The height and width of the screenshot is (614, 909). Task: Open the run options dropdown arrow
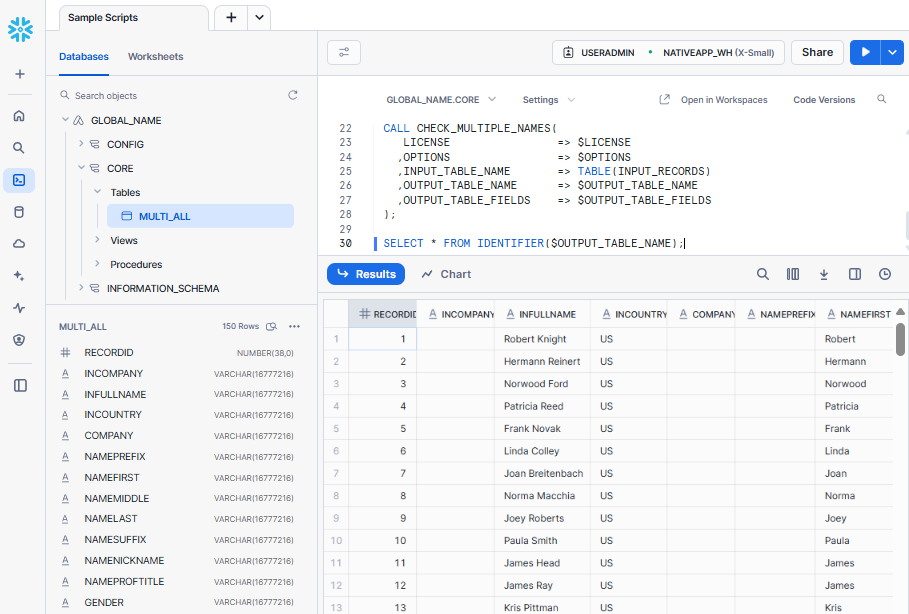coord(892,52)
